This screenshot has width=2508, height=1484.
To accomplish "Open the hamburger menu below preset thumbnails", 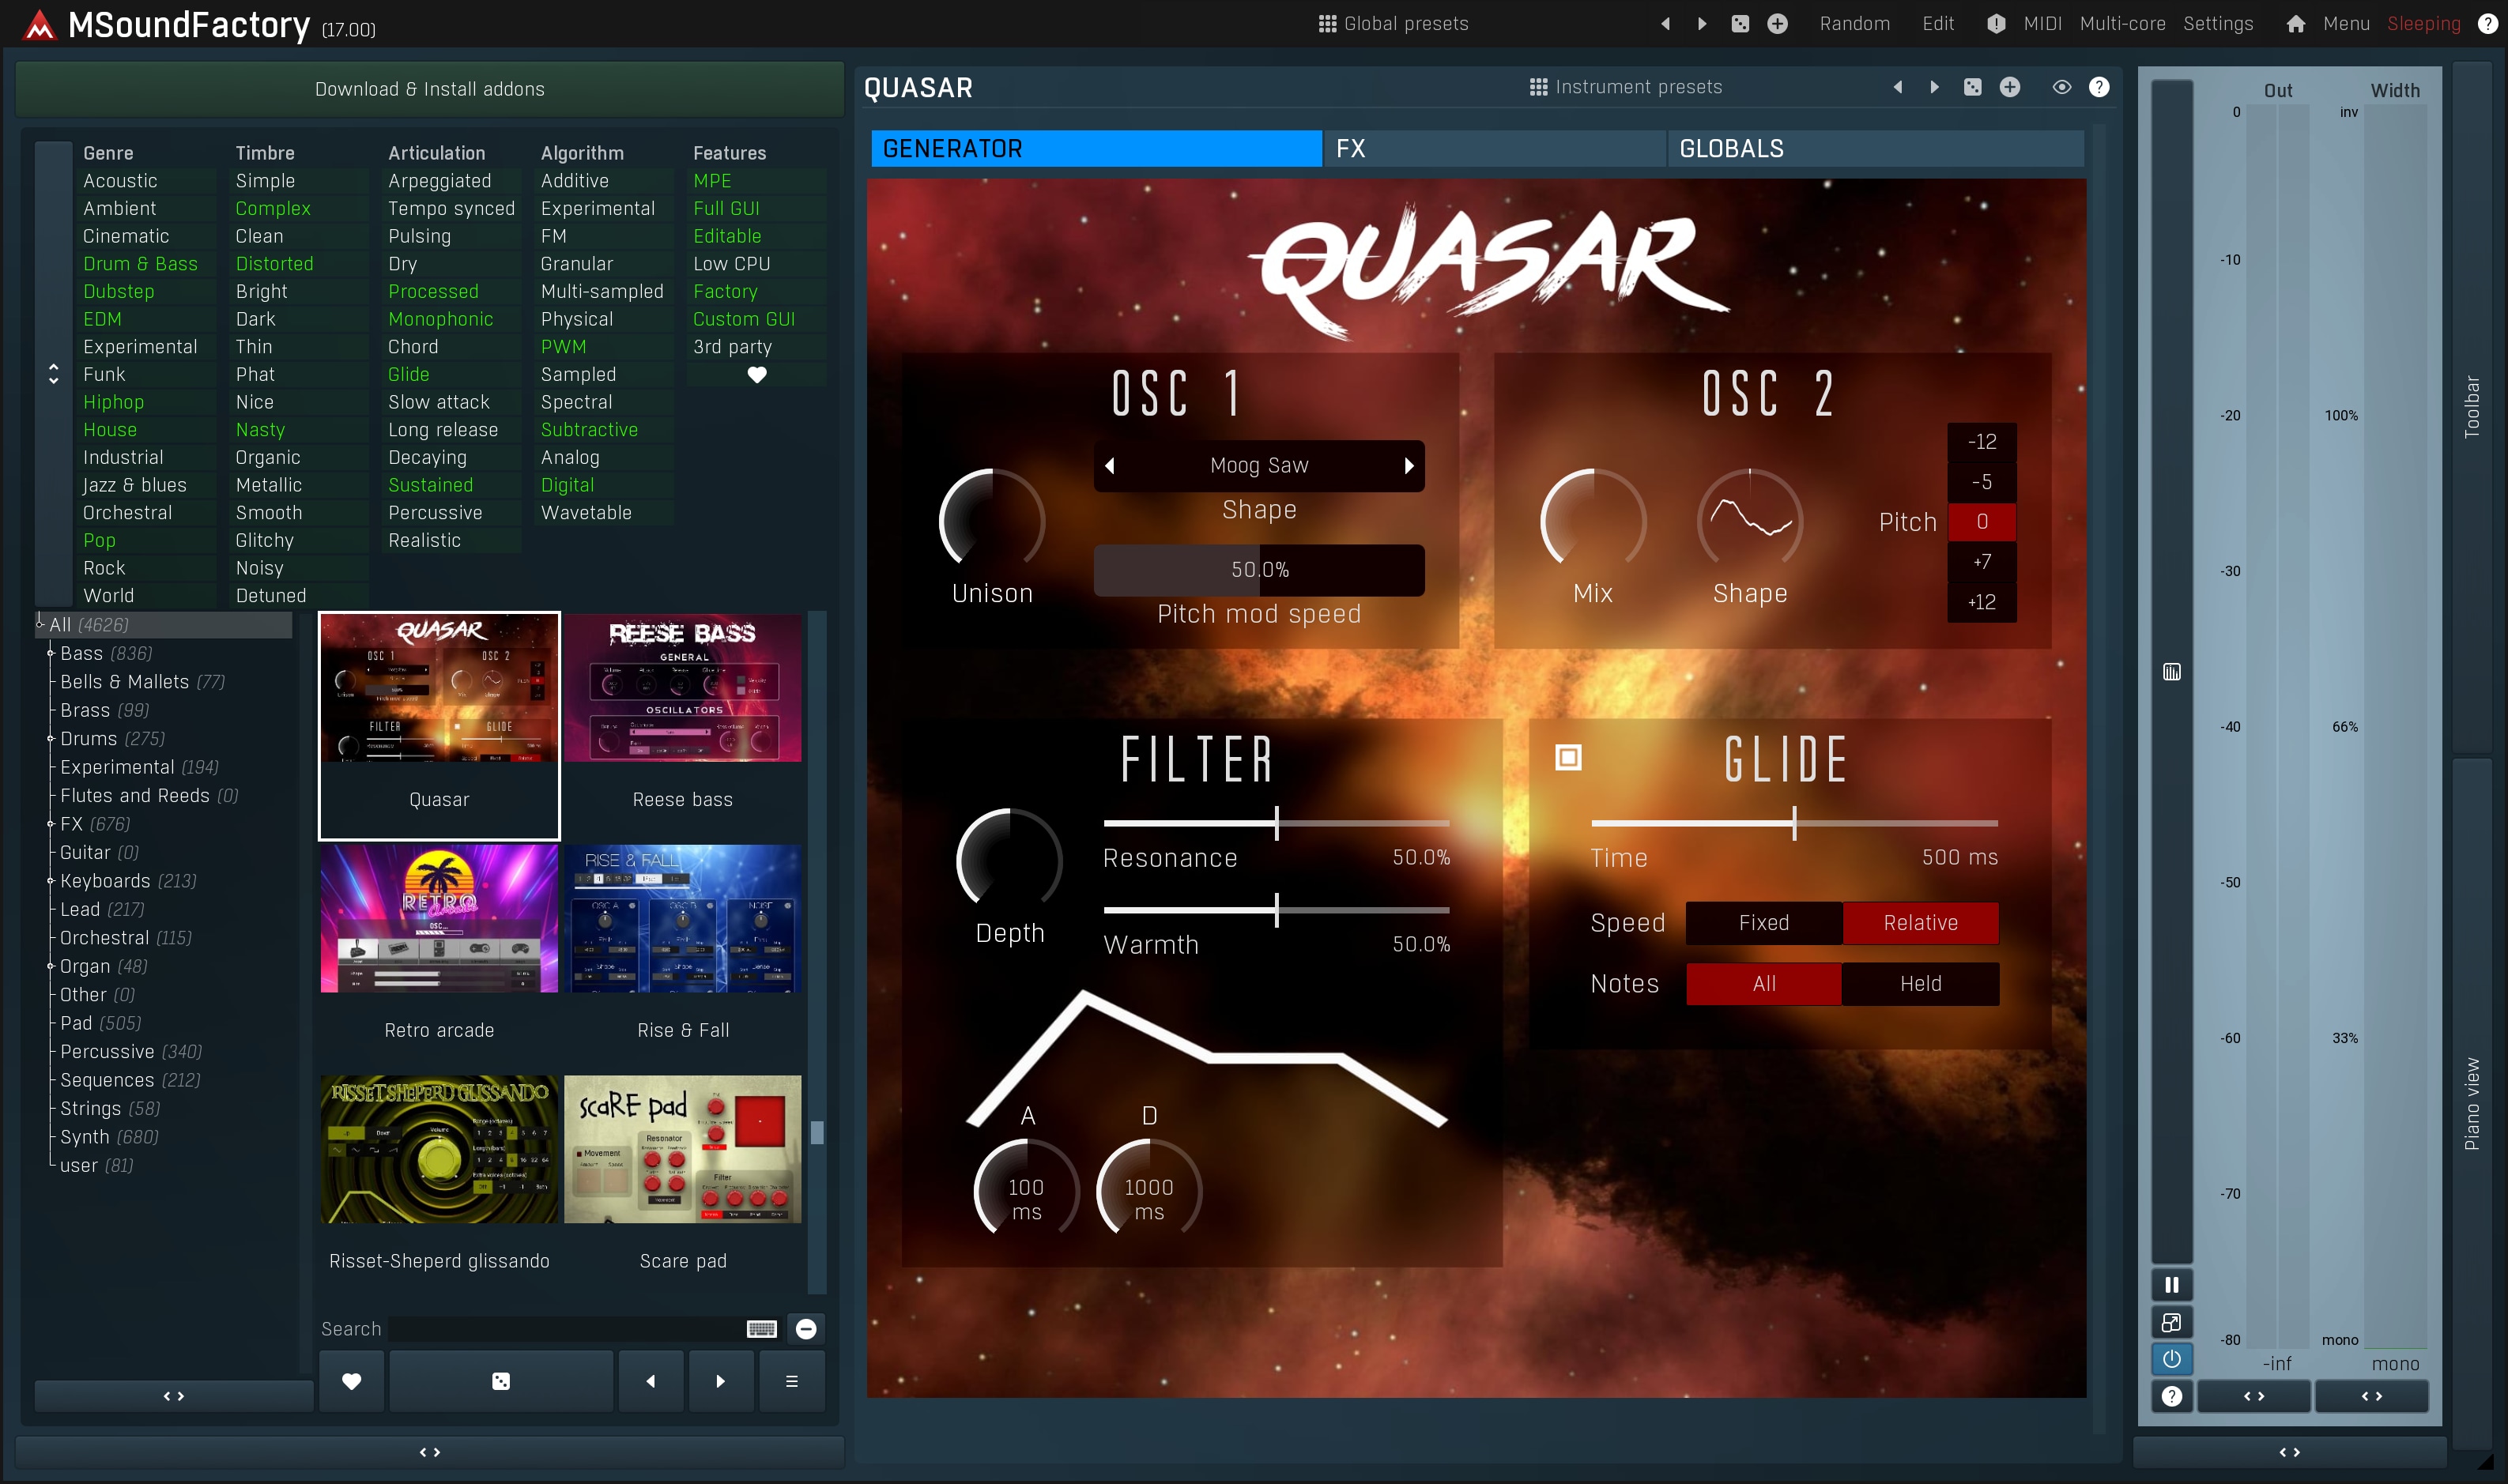I will pos(791,1381).
